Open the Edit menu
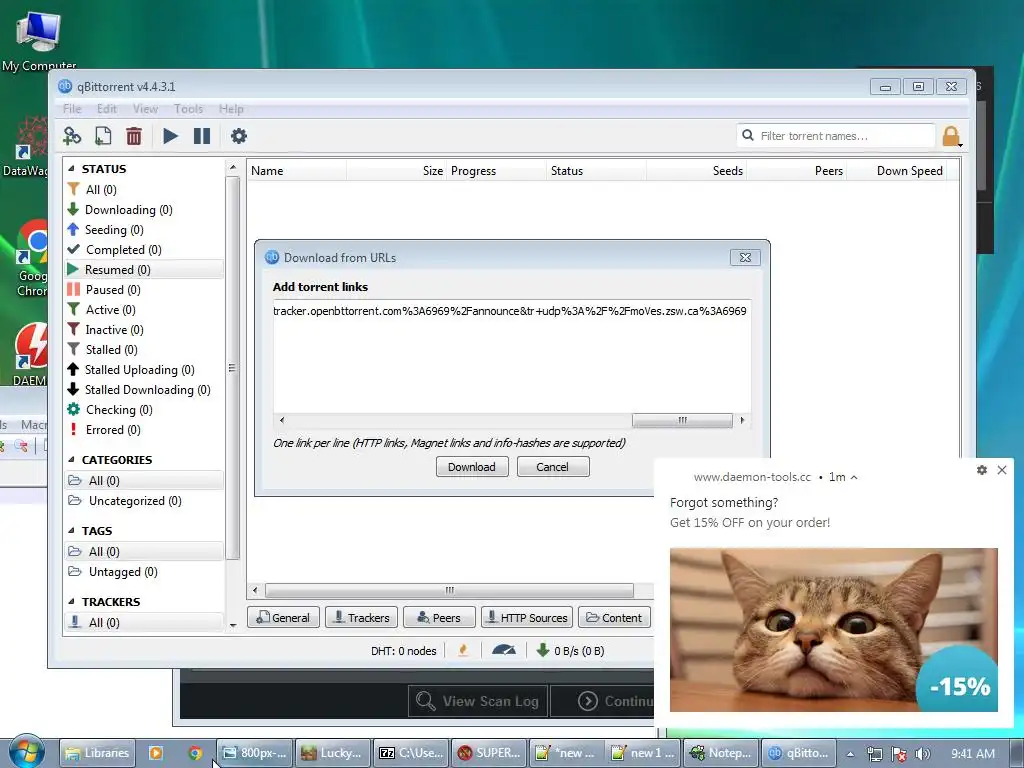This screenshot has height=768, width=1024. point(106,108)
